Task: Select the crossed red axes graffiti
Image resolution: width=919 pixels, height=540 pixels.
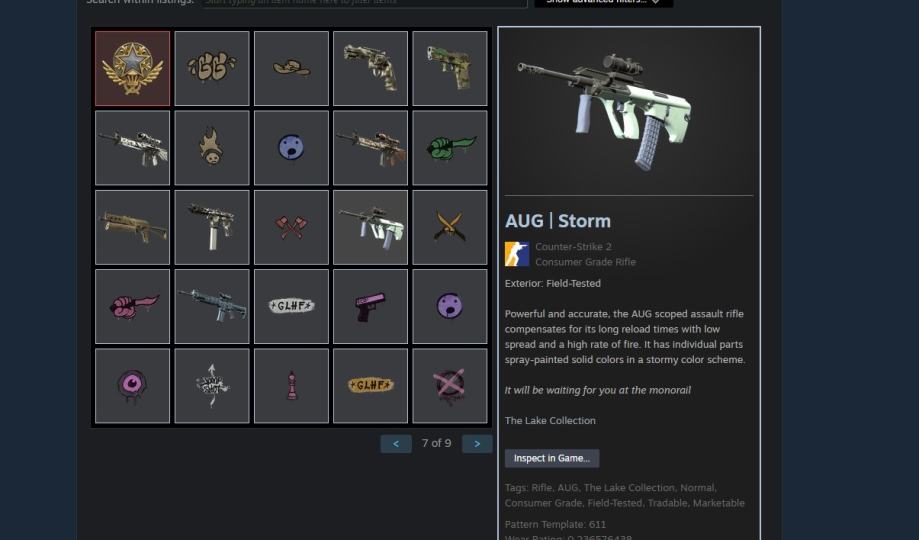Action: coord(291,227)
